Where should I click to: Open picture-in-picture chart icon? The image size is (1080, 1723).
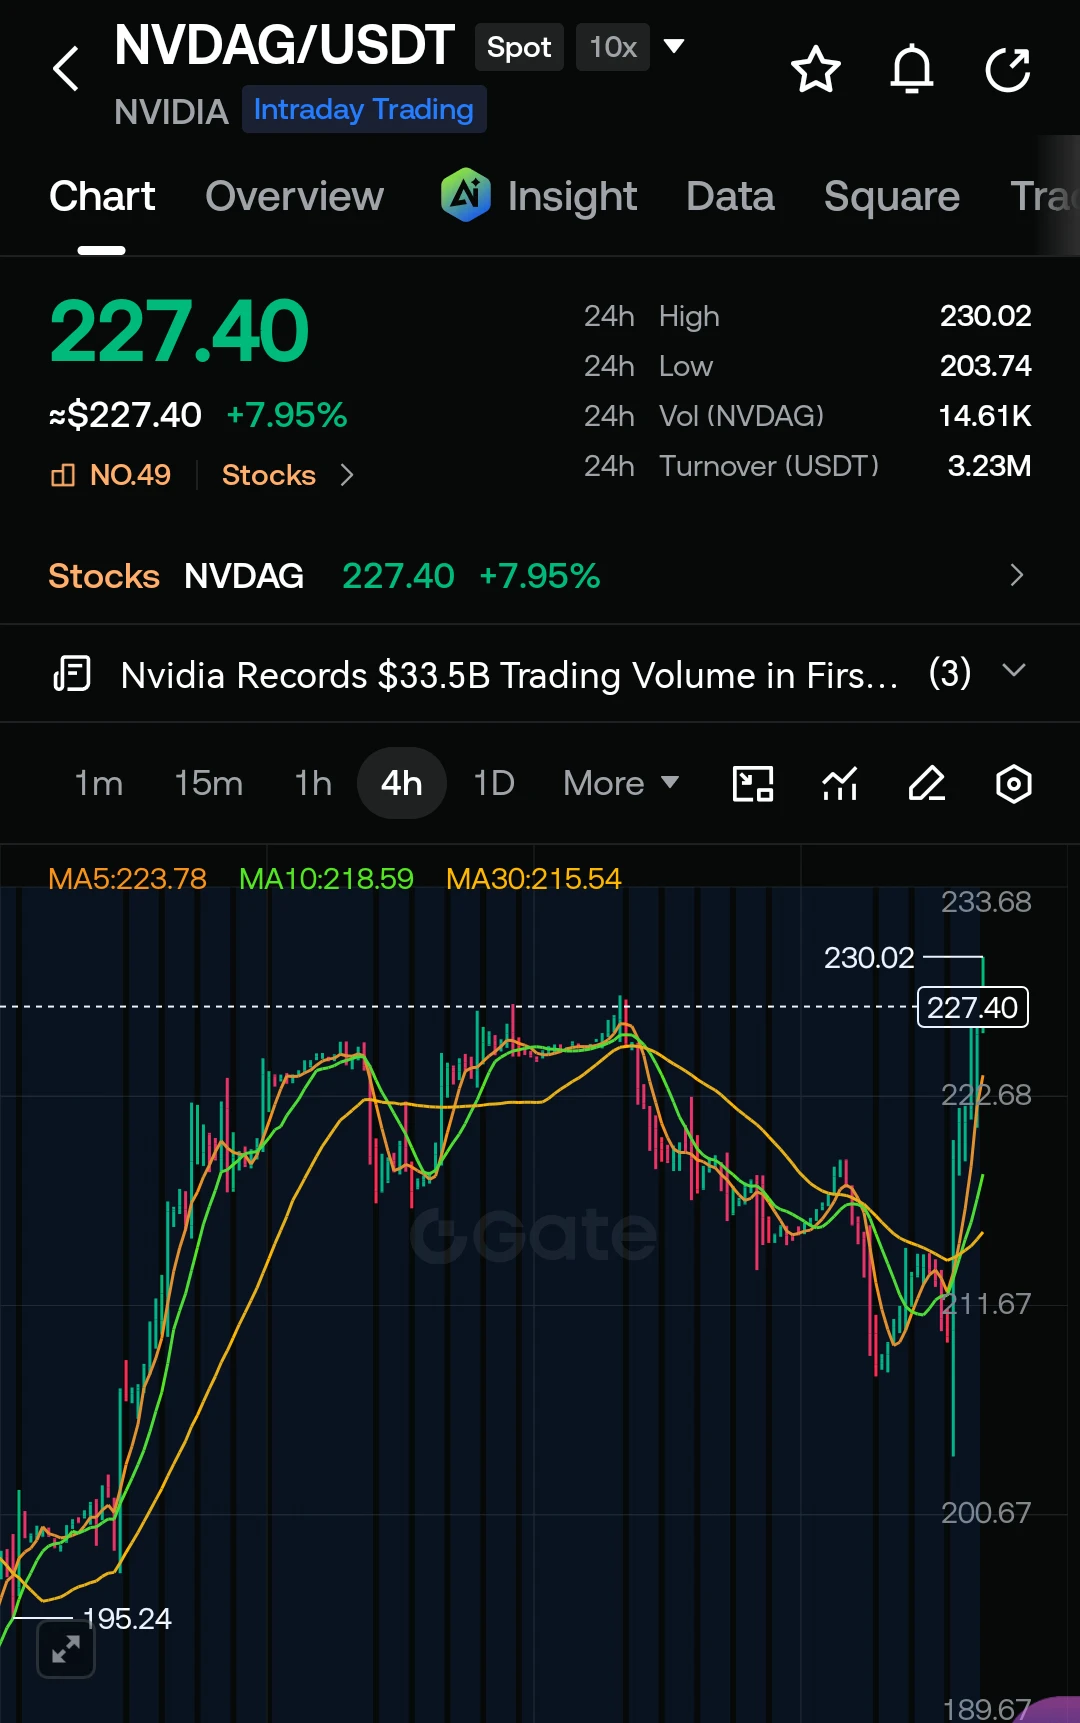click(753, 784)
